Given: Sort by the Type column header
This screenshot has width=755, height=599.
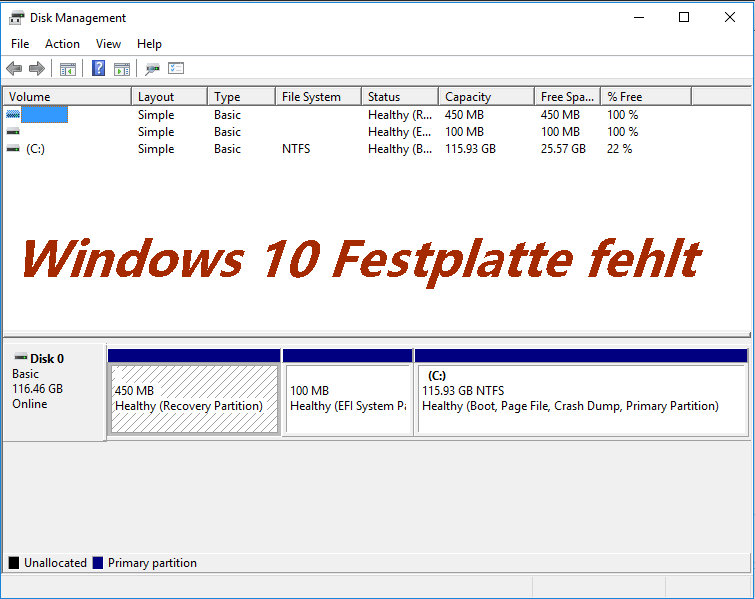Looking at the screenshot, I should 242,97.
